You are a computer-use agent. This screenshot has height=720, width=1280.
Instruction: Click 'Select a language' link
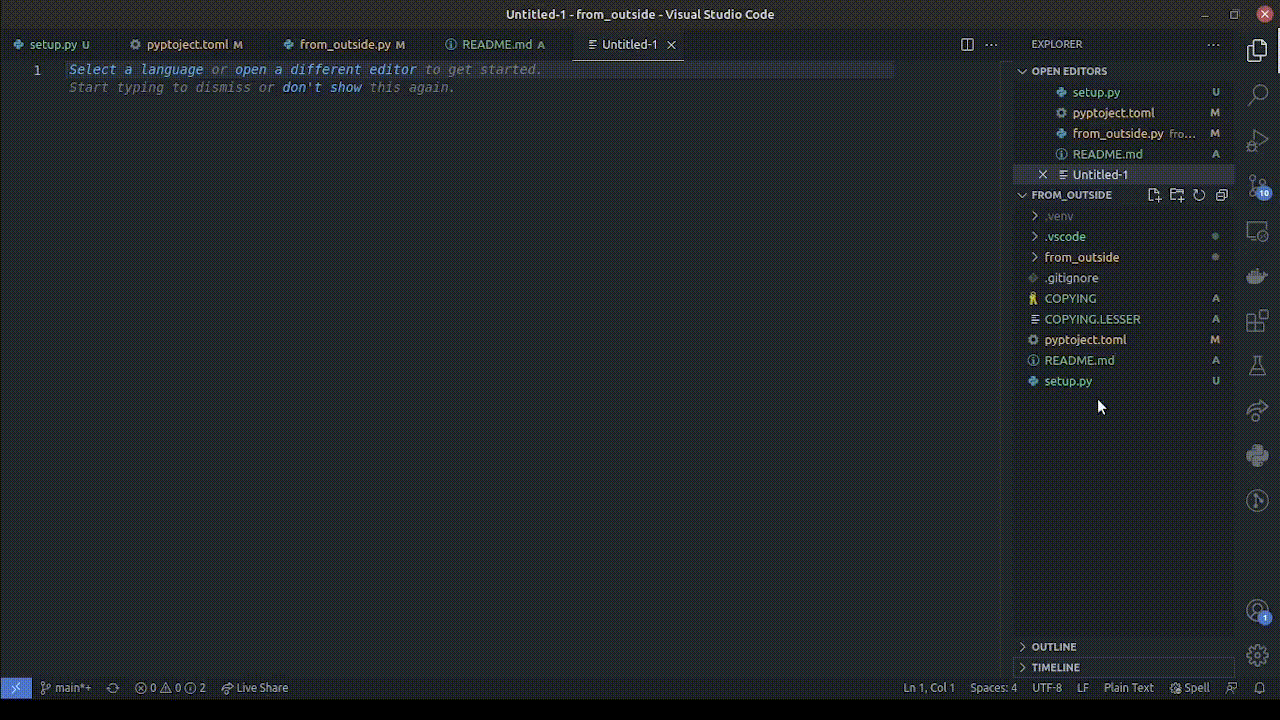coord(136,70)
